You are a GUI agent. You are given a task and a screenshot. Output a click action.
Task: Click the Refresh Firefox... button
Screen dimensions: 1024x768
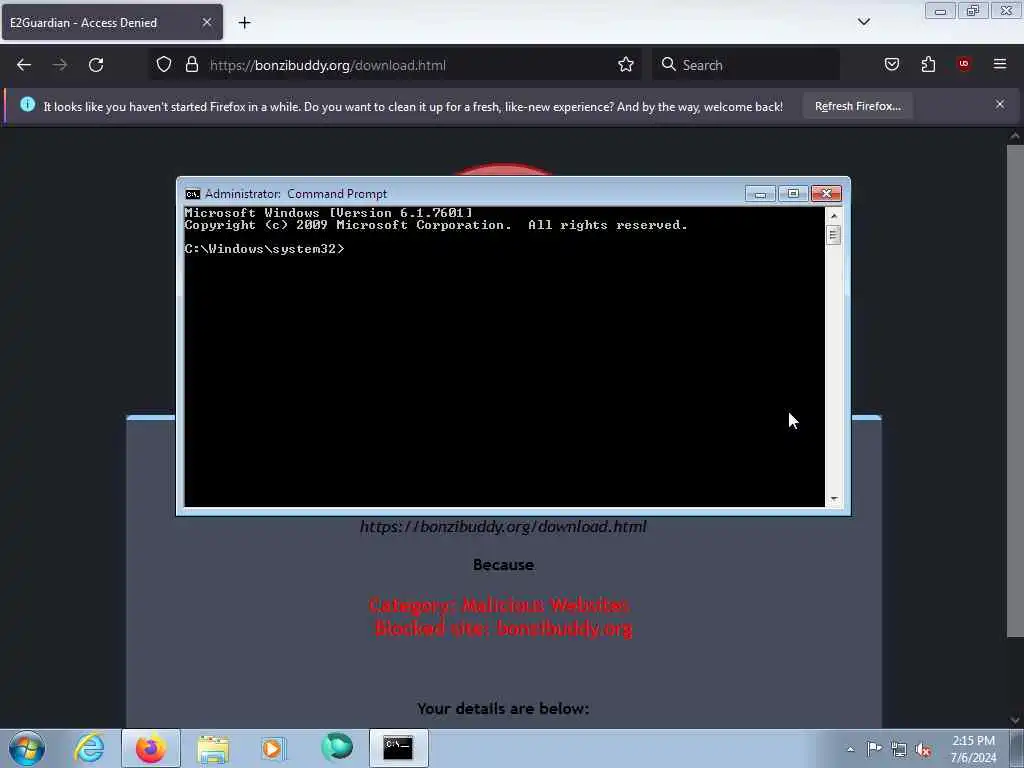point(857,106)
